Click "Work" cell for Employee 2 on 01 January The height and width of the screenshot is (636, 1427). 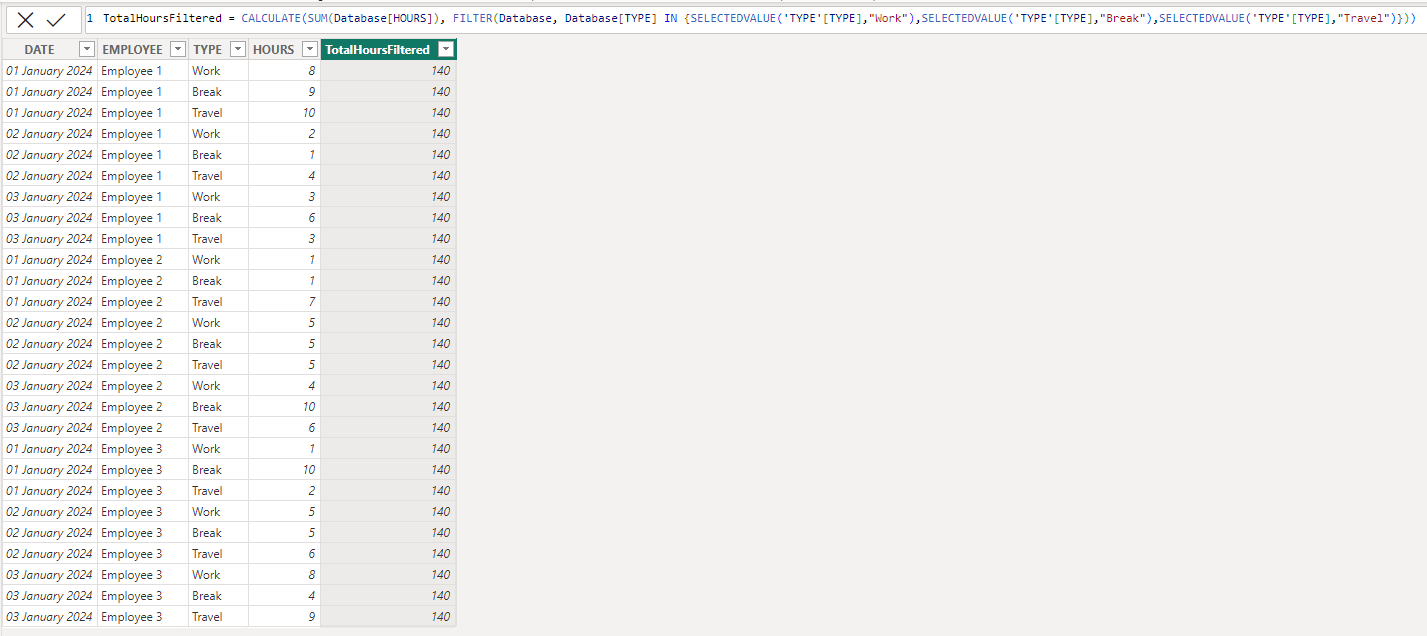(x=219, y=260)
